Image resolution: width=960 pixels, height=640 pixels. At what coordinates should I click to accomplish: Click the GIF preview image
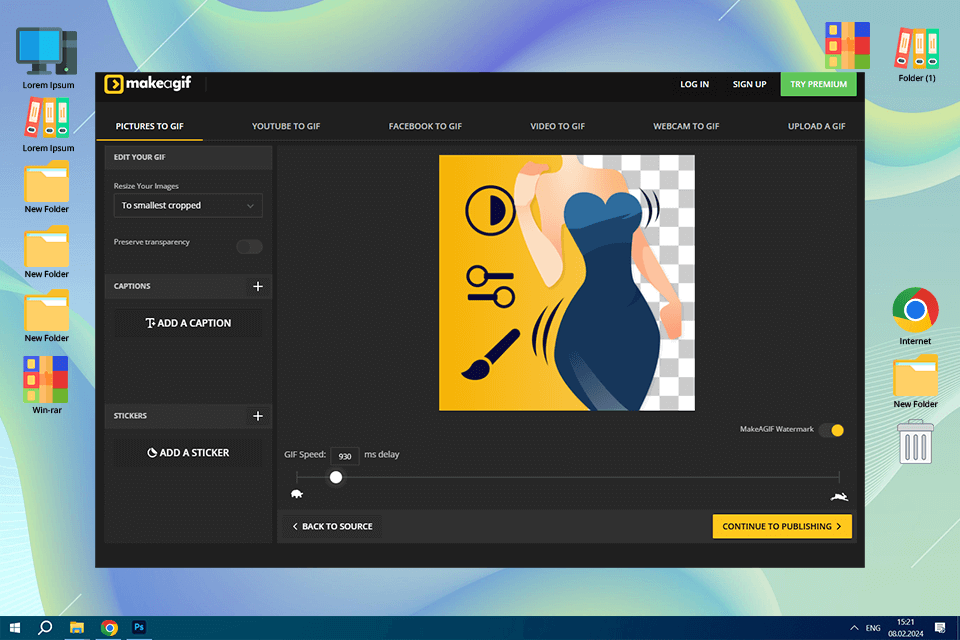567,282
